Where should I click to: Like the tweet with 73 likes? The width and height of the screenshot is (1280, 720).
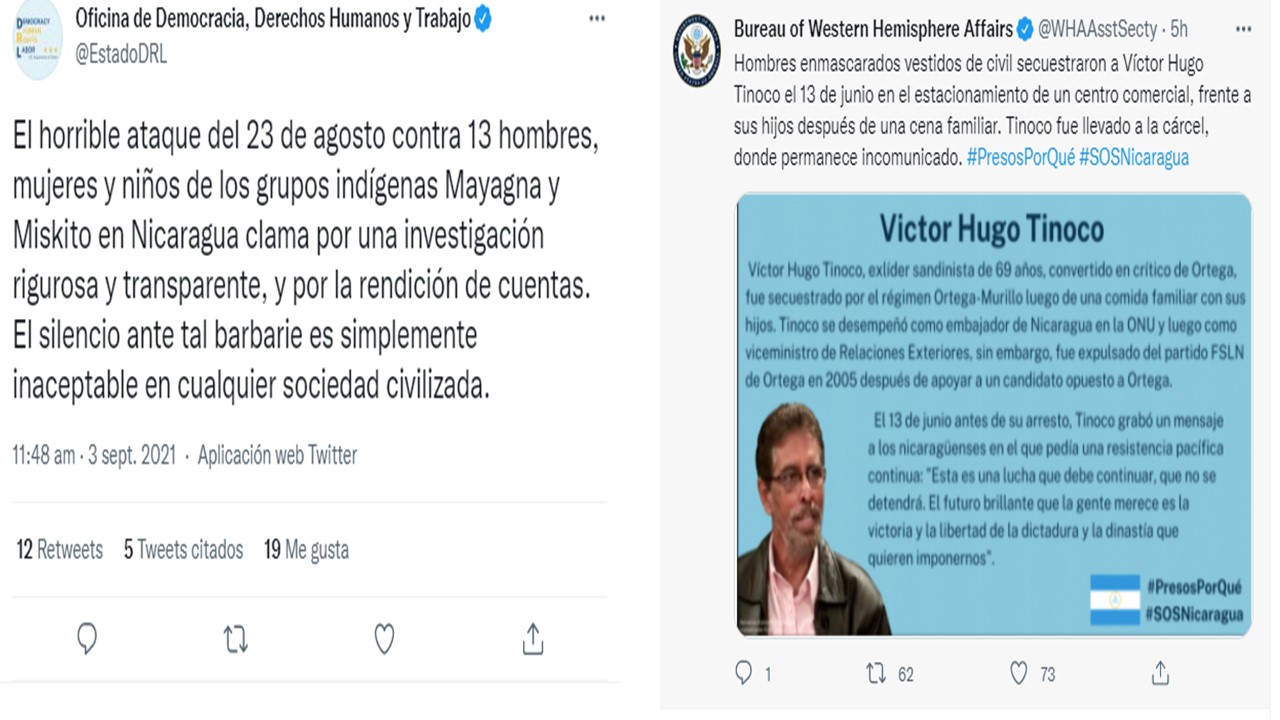coord(1019,674)
